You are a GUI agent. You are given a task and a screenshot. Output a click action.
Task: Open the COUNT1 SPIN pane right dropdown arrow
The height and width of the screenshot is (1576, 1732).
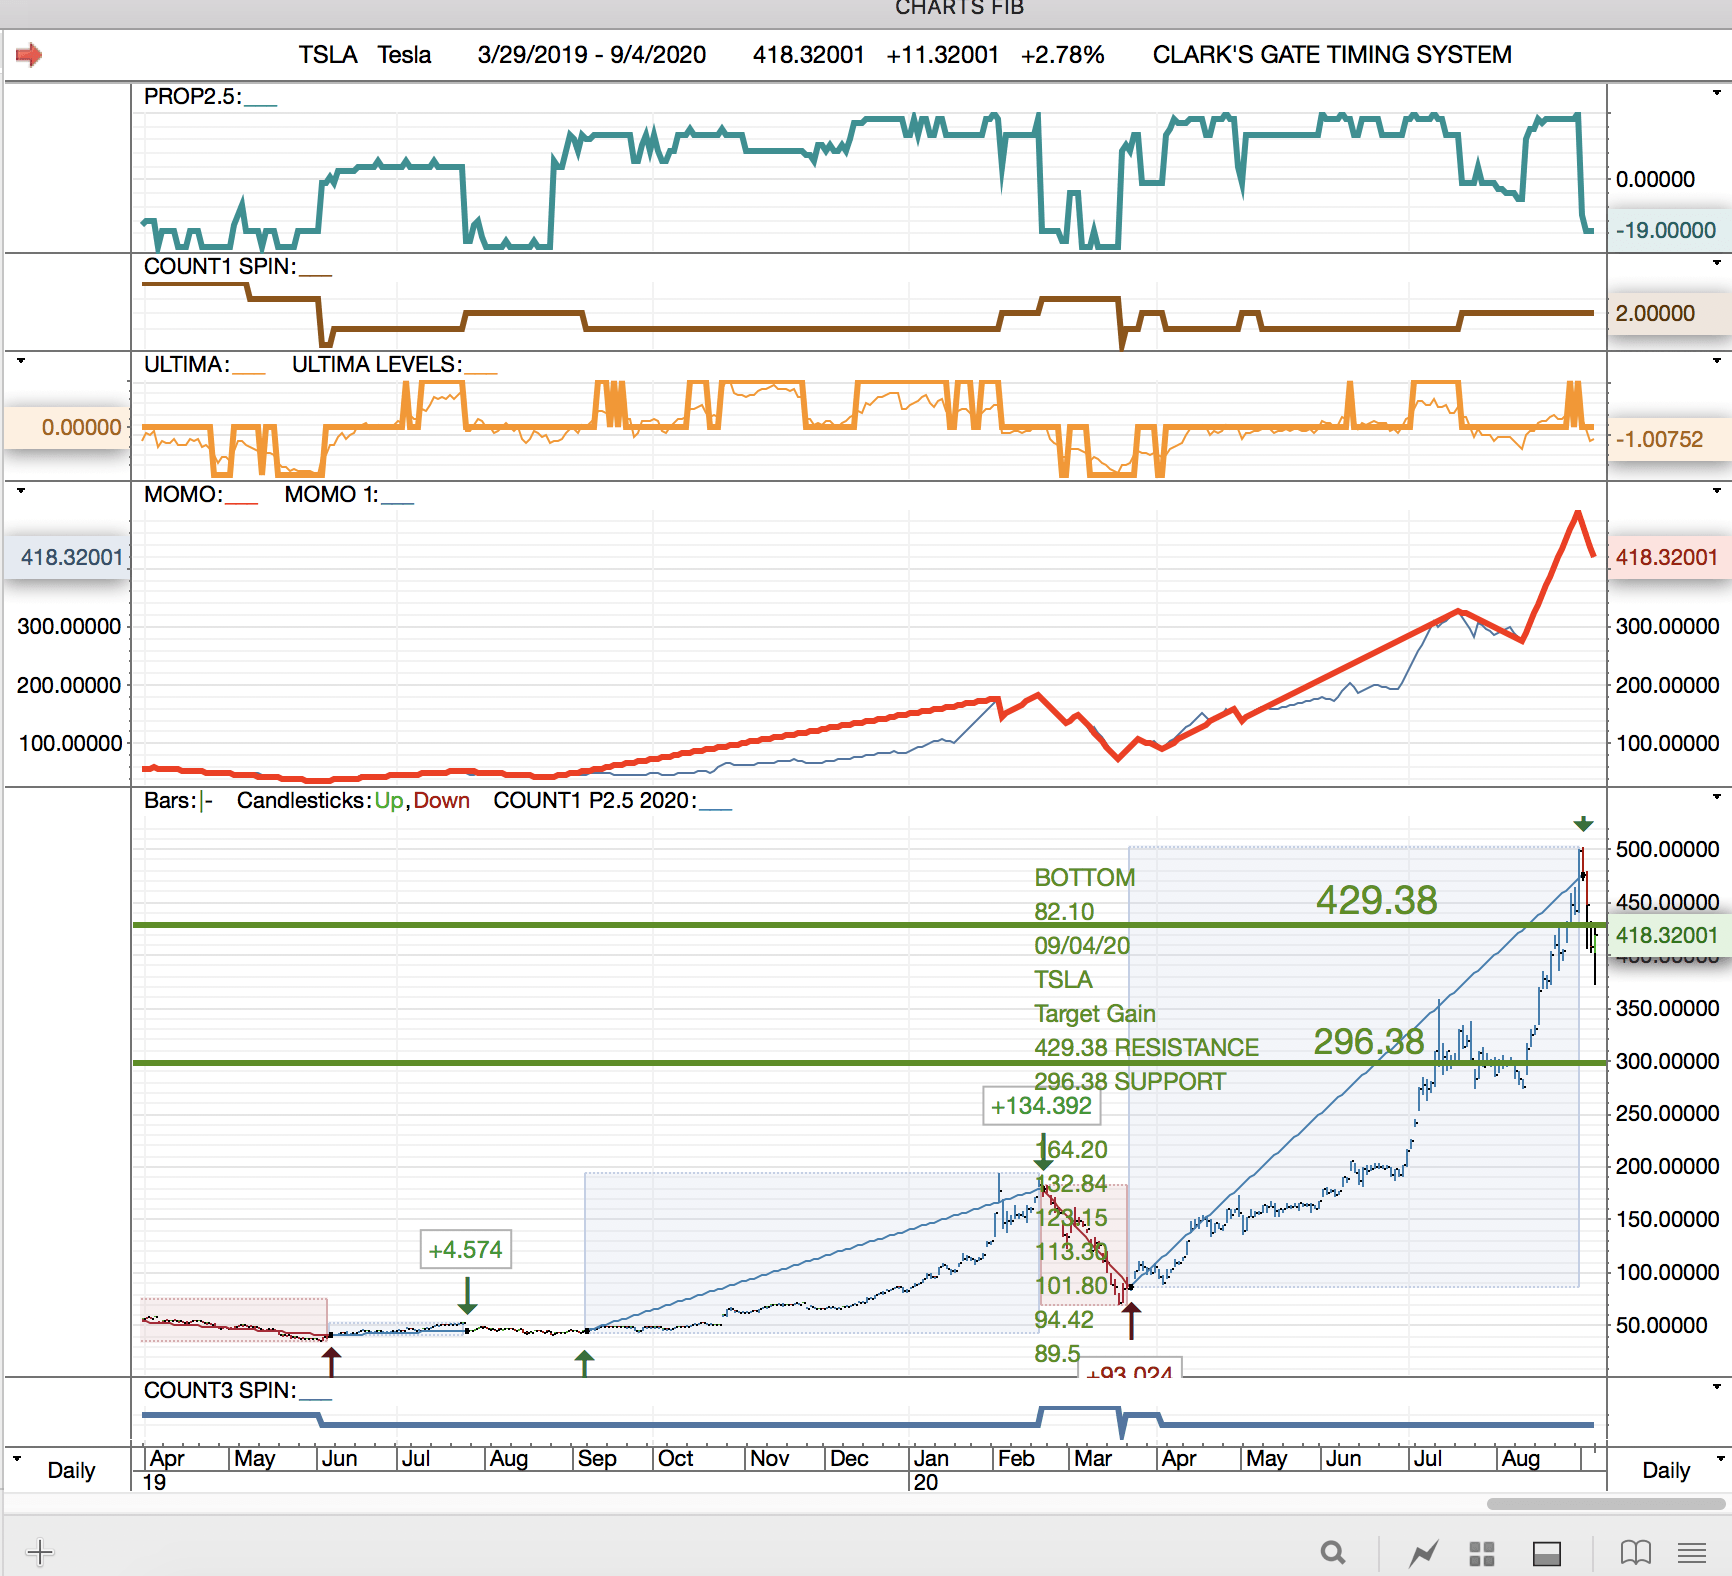click(x=1717, y=263)
